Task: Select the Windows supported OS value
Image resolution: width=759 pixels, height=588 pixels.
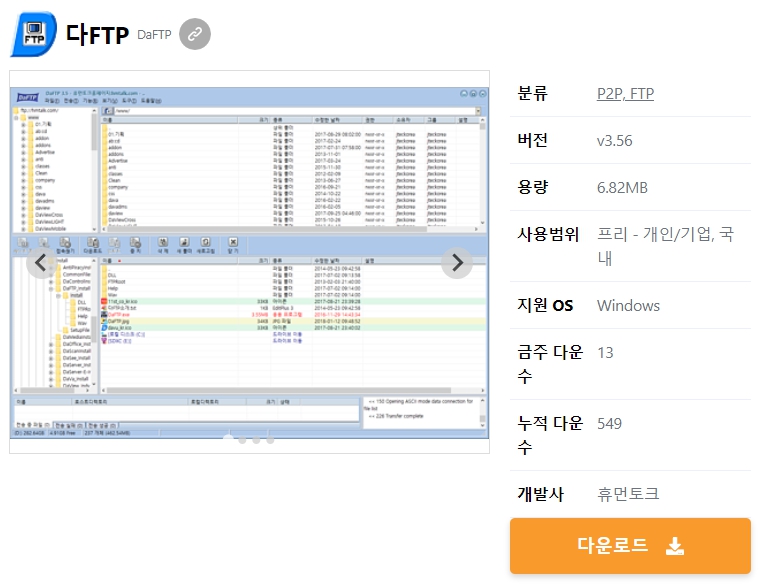Action: pos(628,306)
